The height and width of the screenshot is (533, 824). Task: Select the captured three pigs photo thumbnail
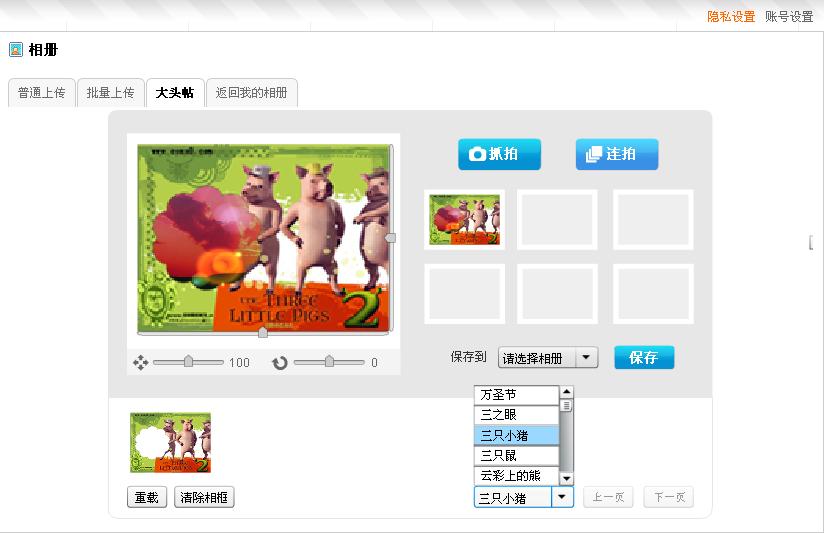465,219
